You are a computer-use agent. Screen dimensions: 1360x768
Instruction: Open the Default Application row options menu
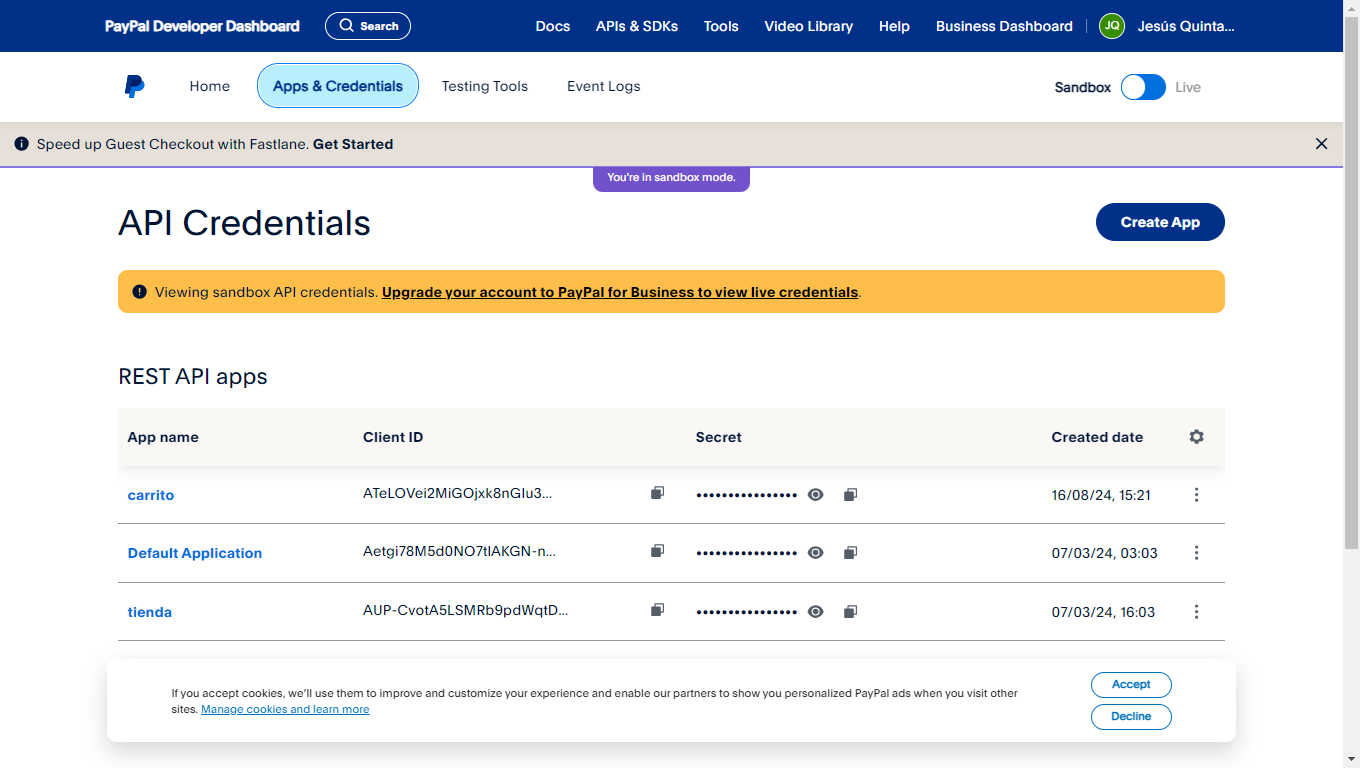tap(1196, 553)
